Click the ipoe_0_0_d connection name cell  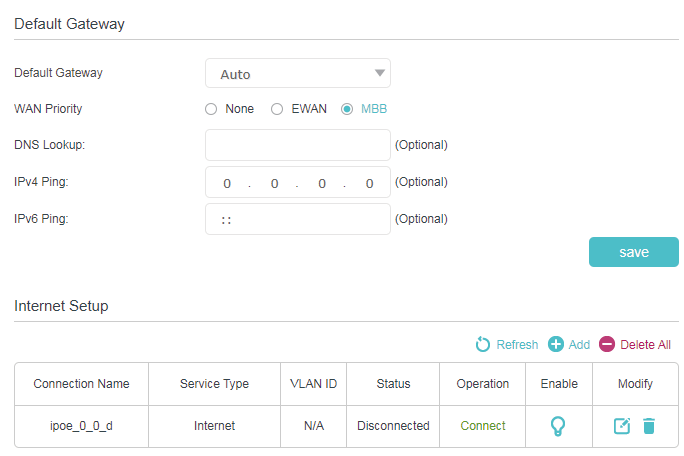coord(82,426)
